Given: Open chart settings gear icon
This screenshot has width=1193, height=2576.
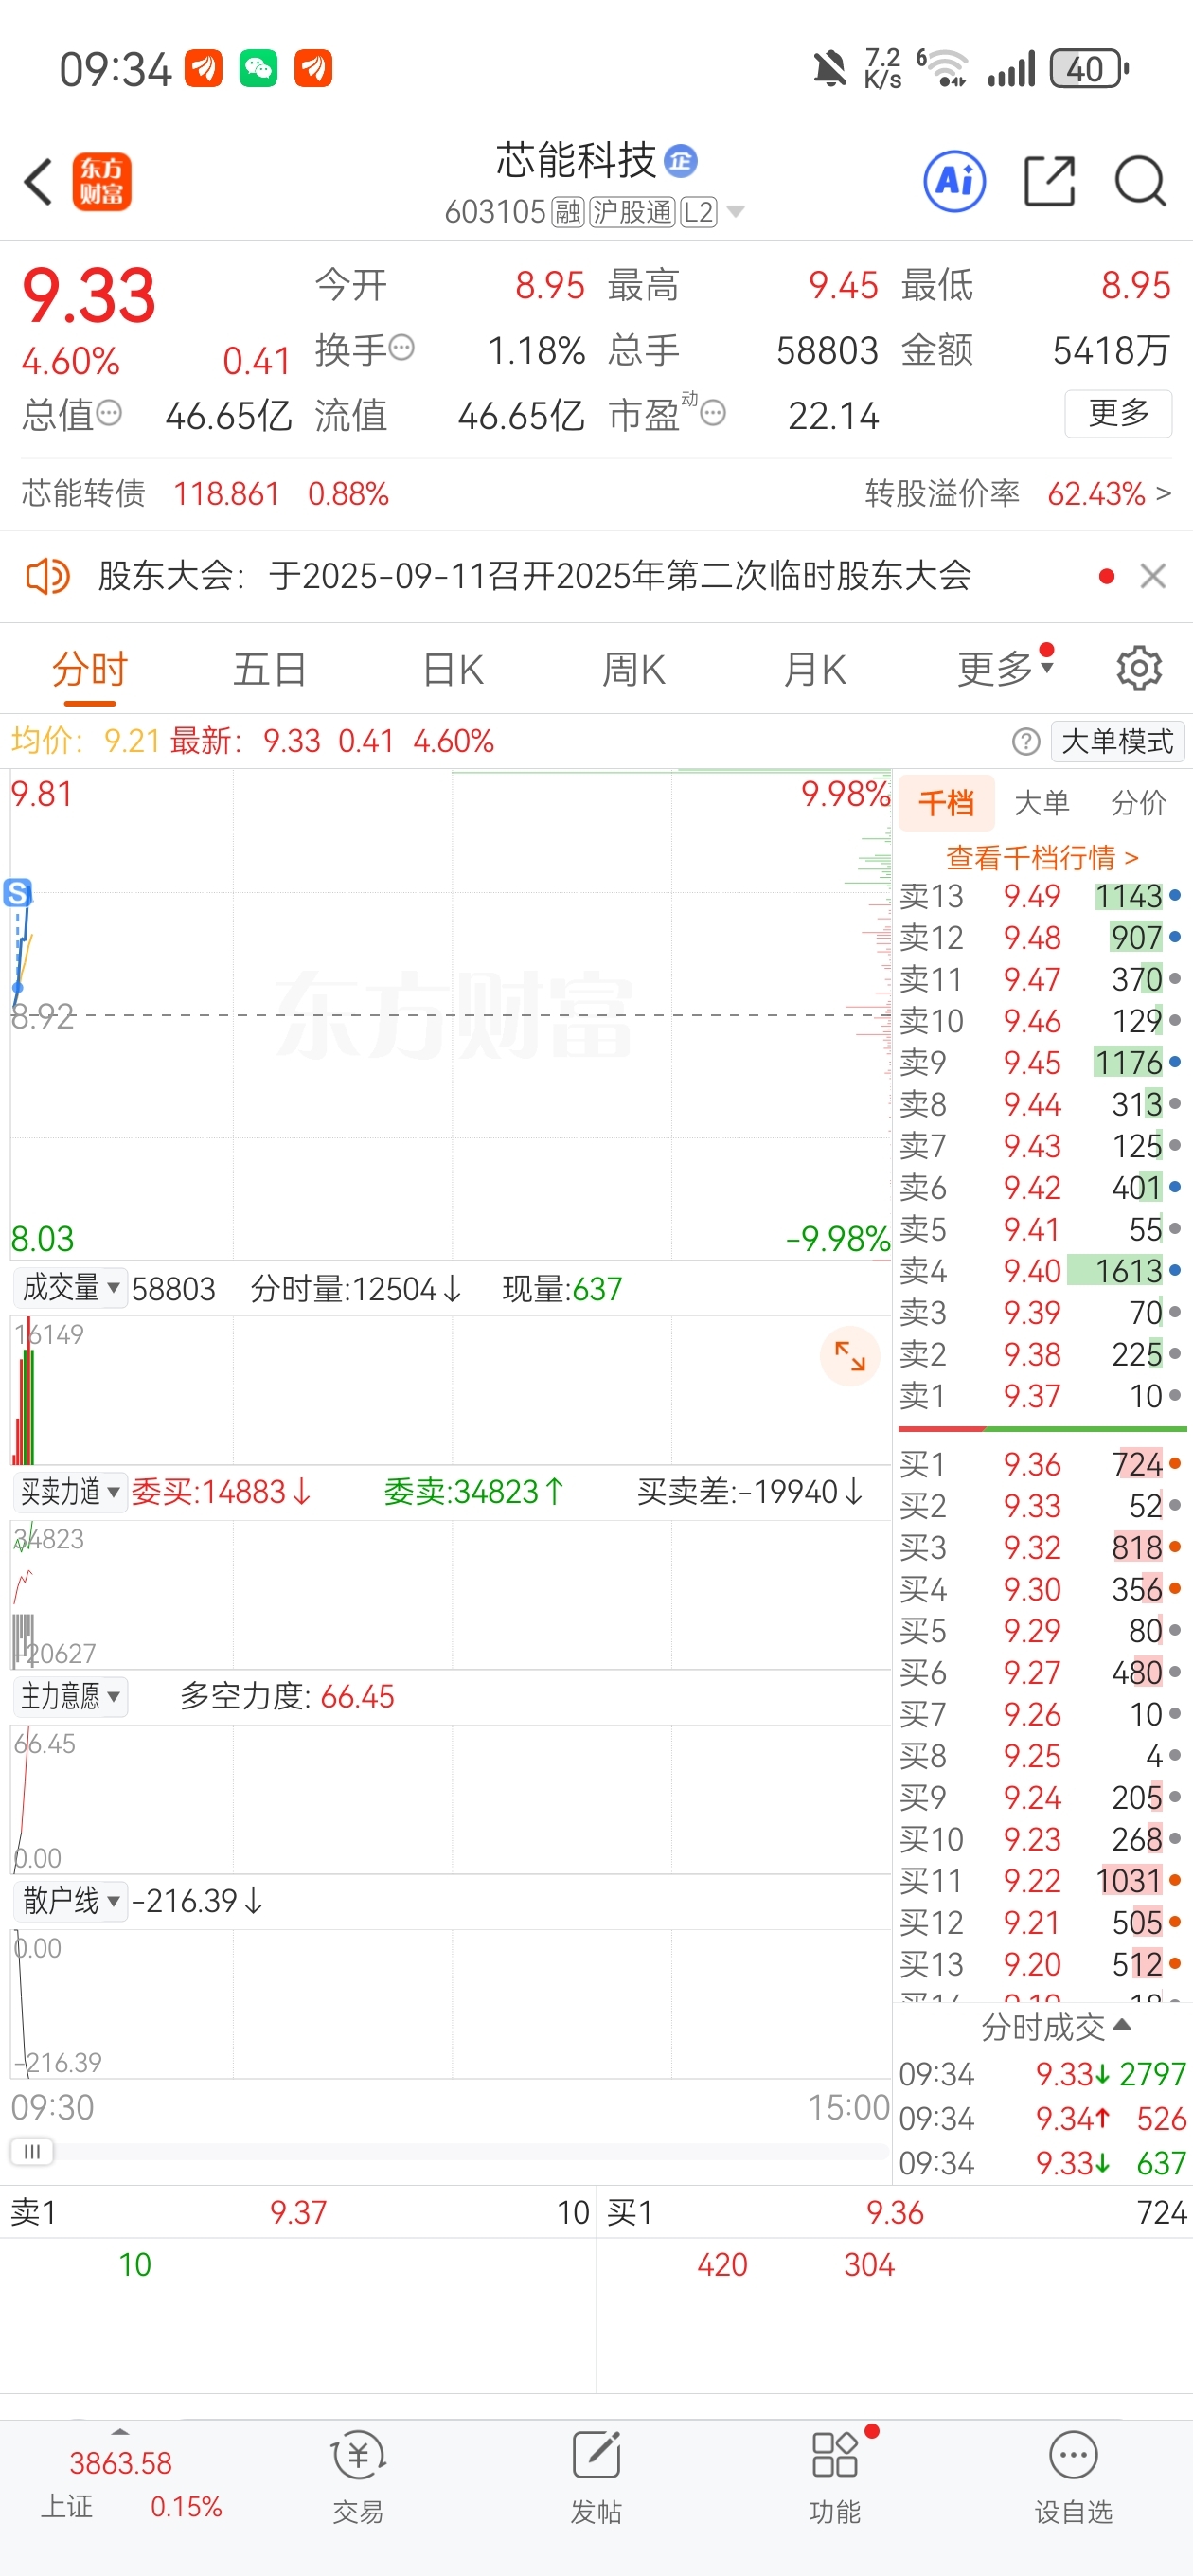Looking at the screenshot, I should pos(1139,668).
